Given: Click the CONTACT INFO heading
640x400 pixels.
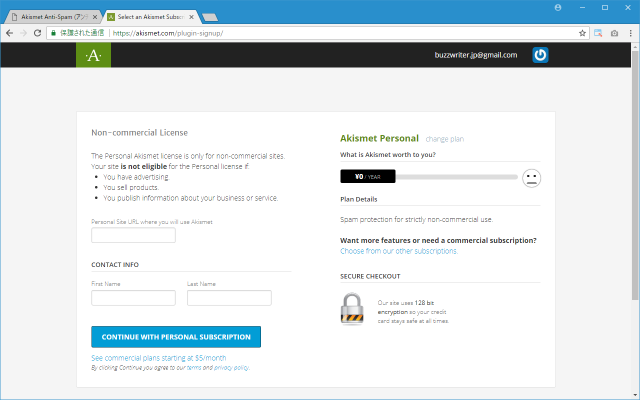Looking at the screenshot, I should pos(115,264).
